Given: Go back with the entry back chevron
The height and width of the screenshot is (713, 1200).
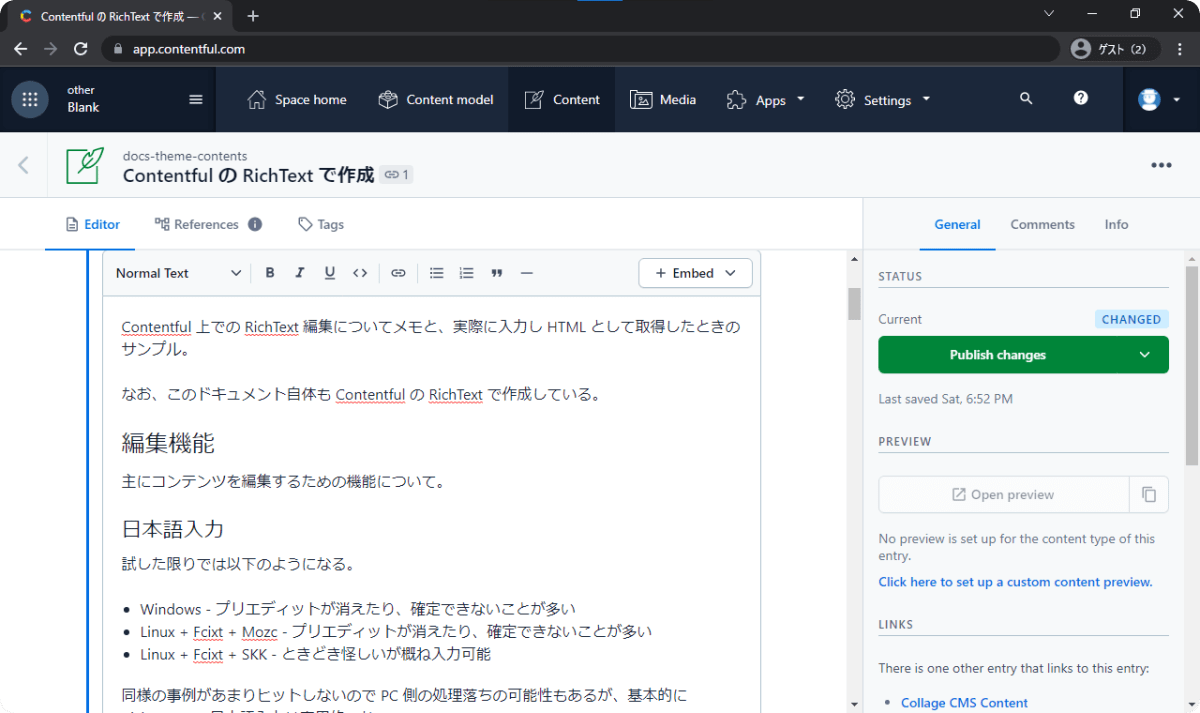Looking at the screenshot, I should 24,165.
